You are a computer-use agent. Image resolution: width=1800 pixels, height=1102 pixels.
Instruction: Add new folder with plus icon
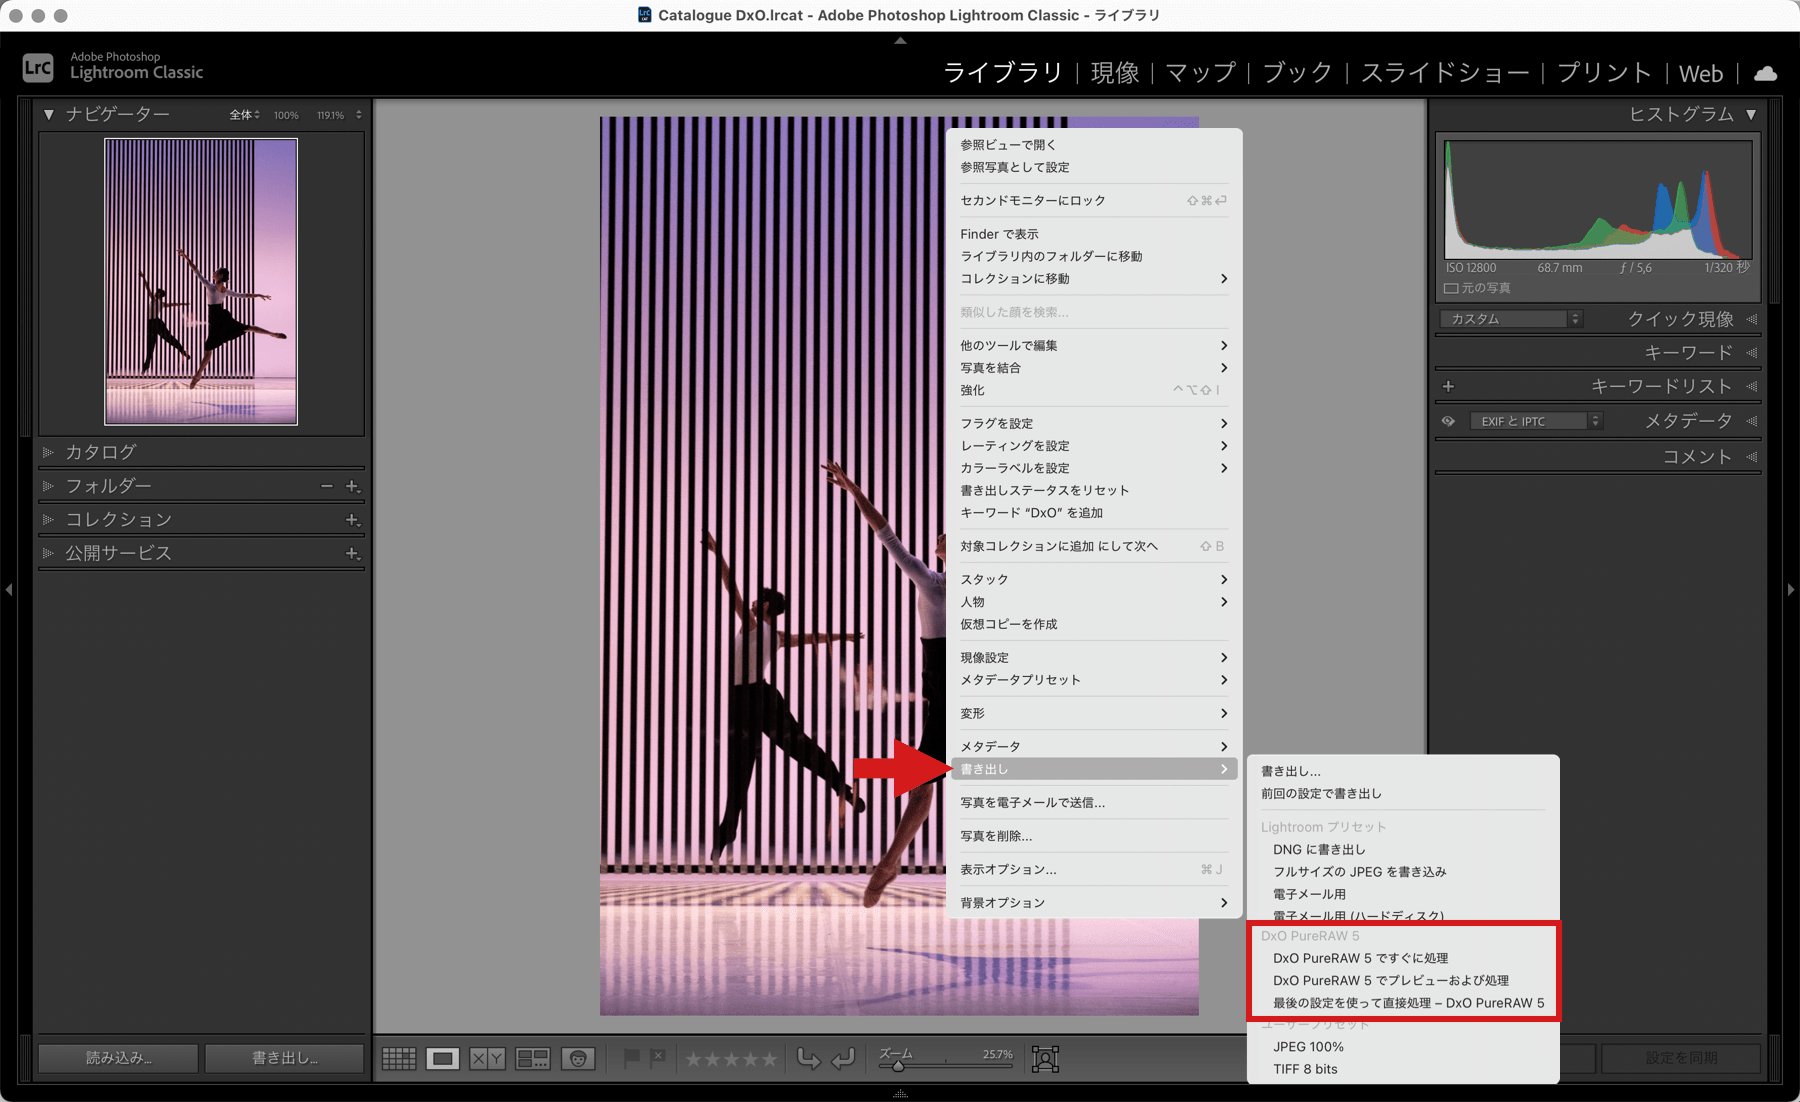tap(352, 486)
